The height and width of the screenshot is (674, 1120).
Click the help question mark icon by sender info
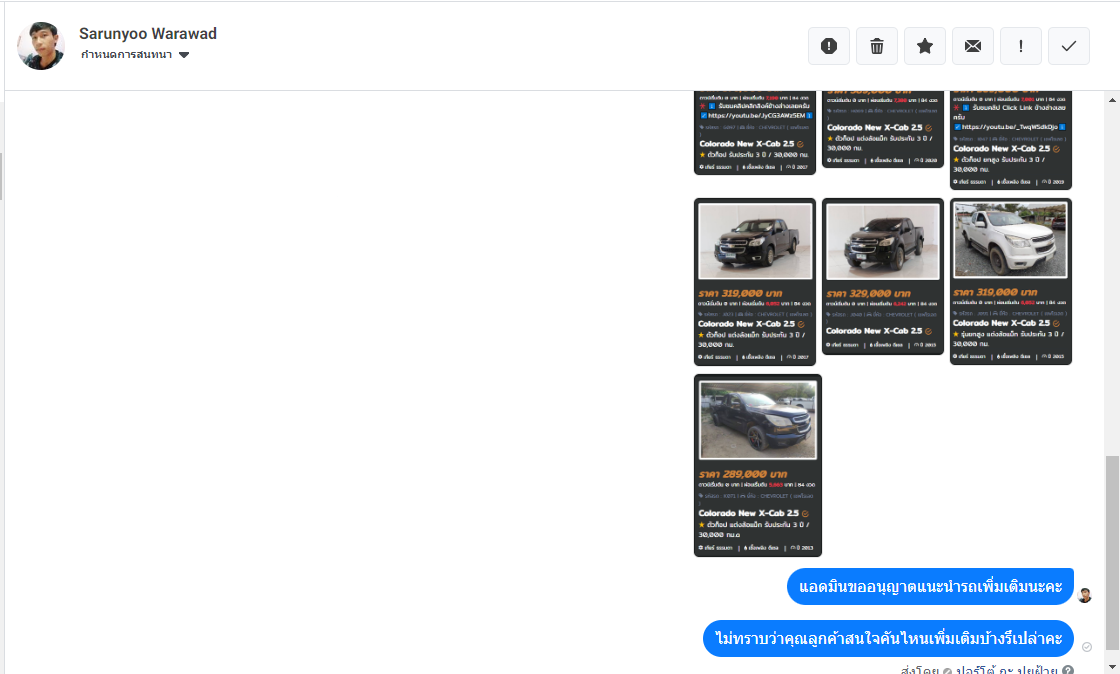point(1068,670)
